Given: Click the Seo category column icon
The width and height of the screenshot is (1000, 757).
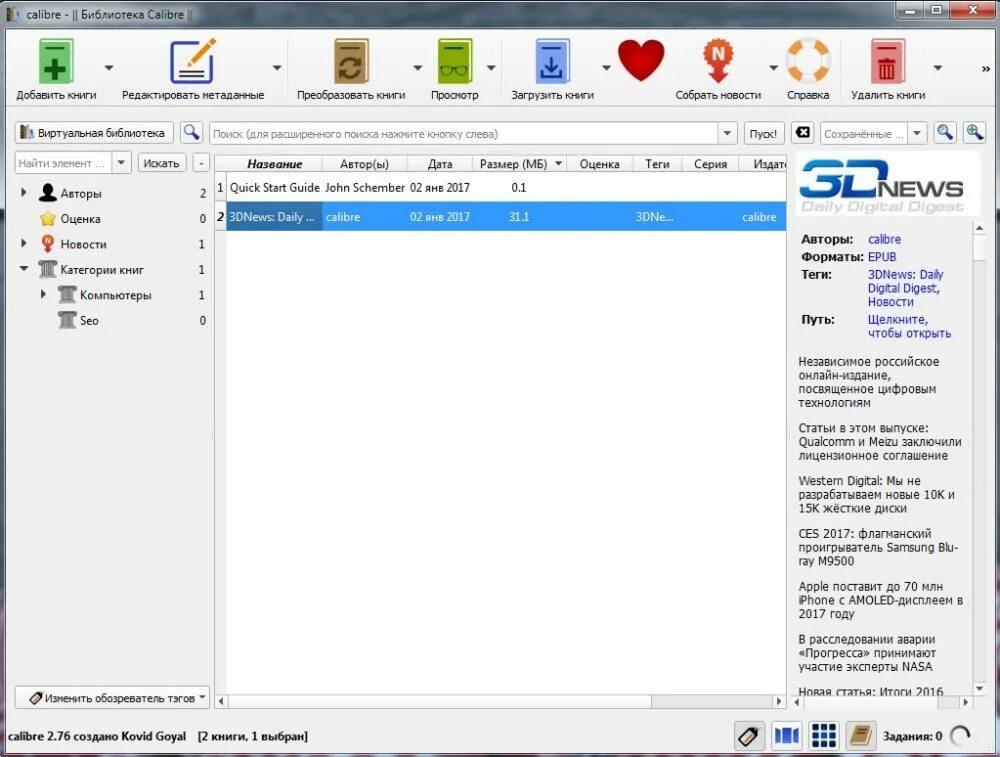Looking at the screenshot, I should 67,320.
